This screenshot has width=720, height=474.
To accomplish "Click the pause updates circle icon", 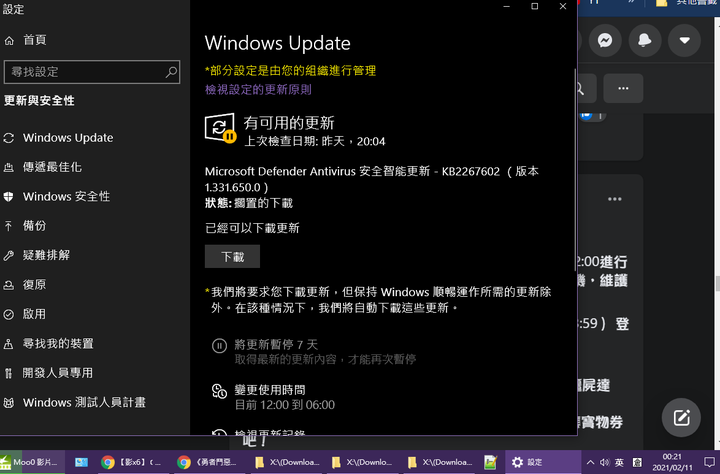I will (219, 345).
